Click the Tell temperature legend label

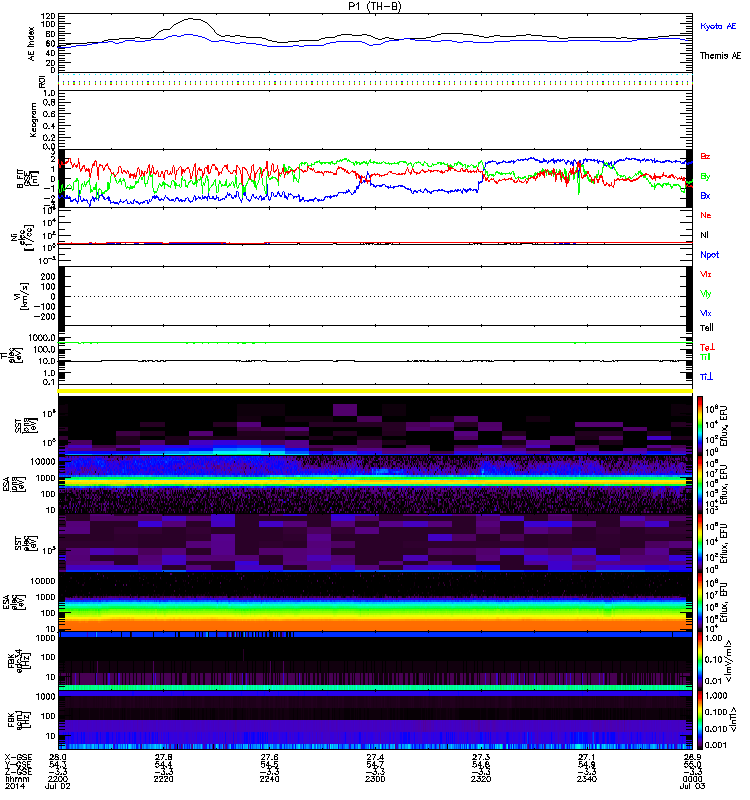point(706,327)
